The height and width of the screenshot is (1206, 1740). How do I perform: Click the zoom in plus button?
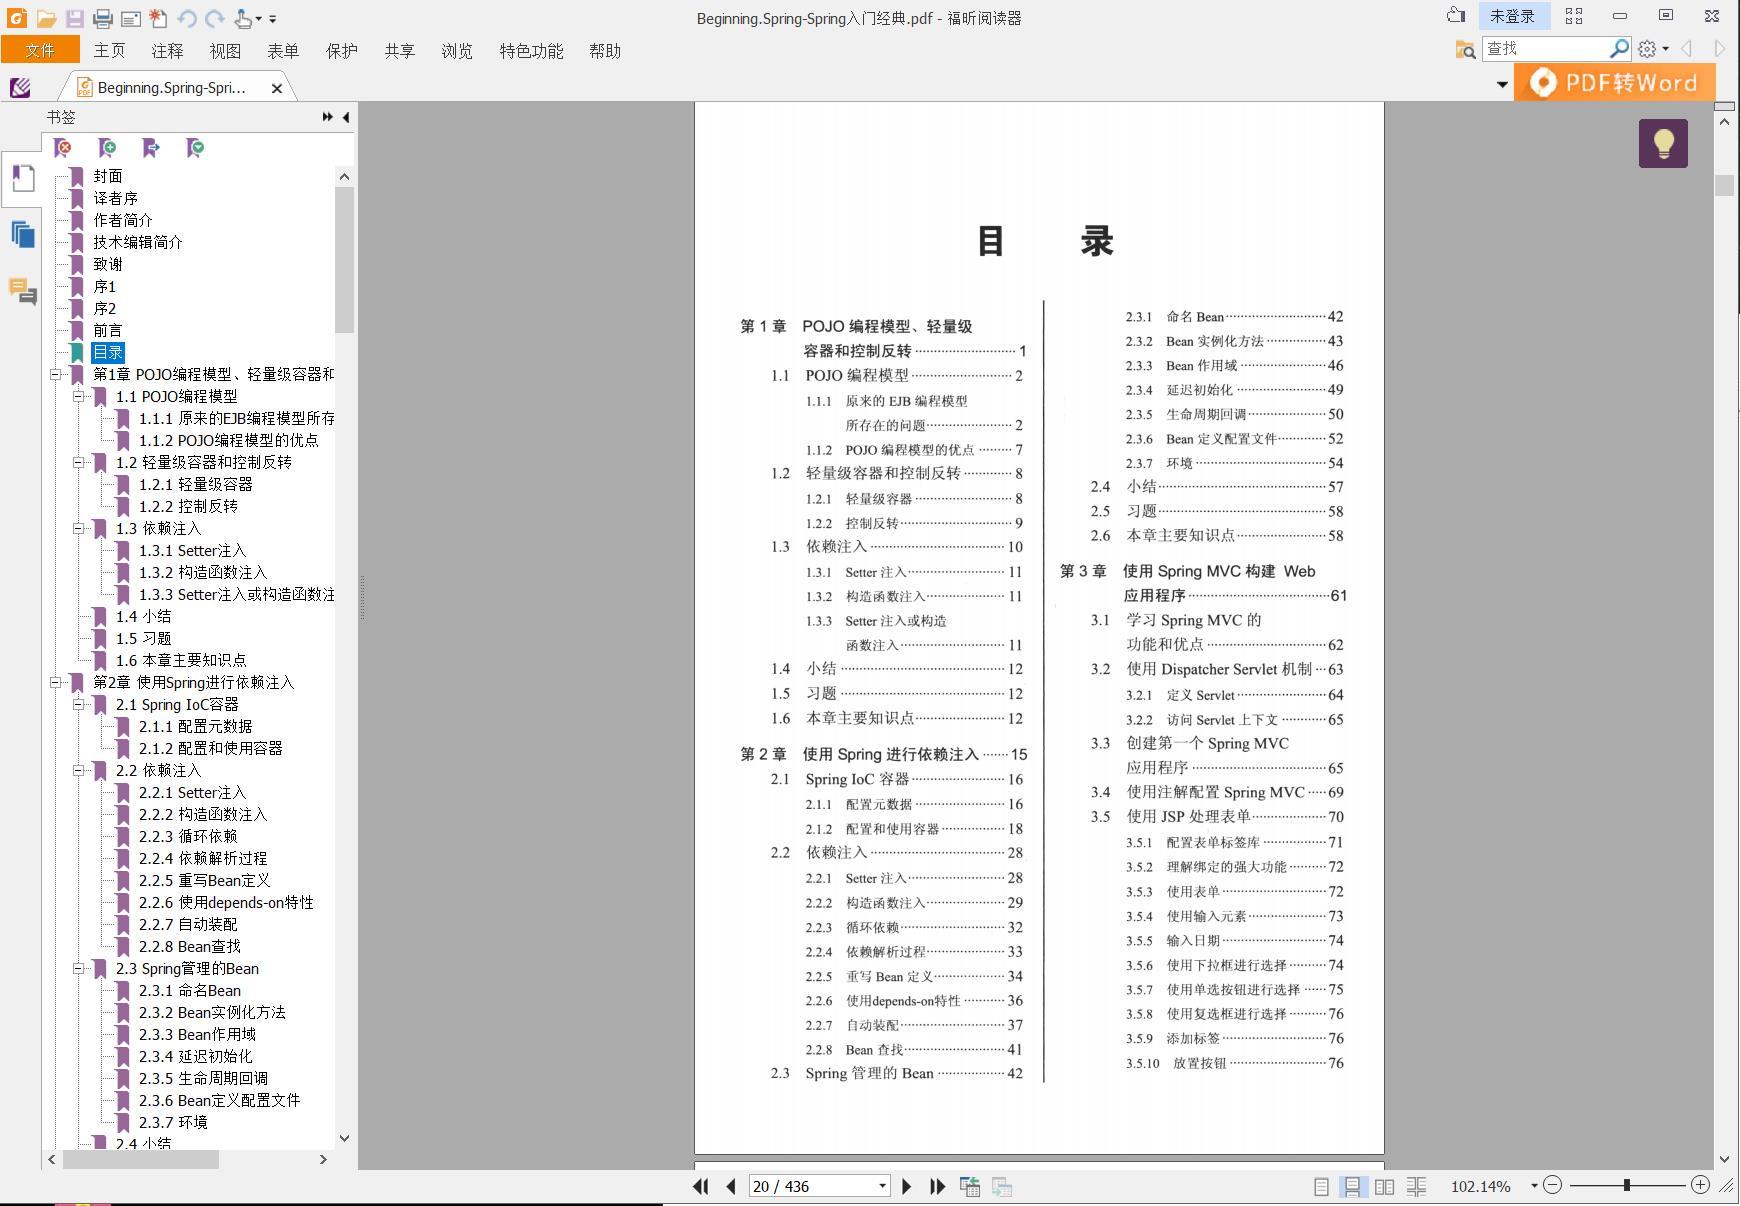pyautogui.click(x=1700, y=1185)
